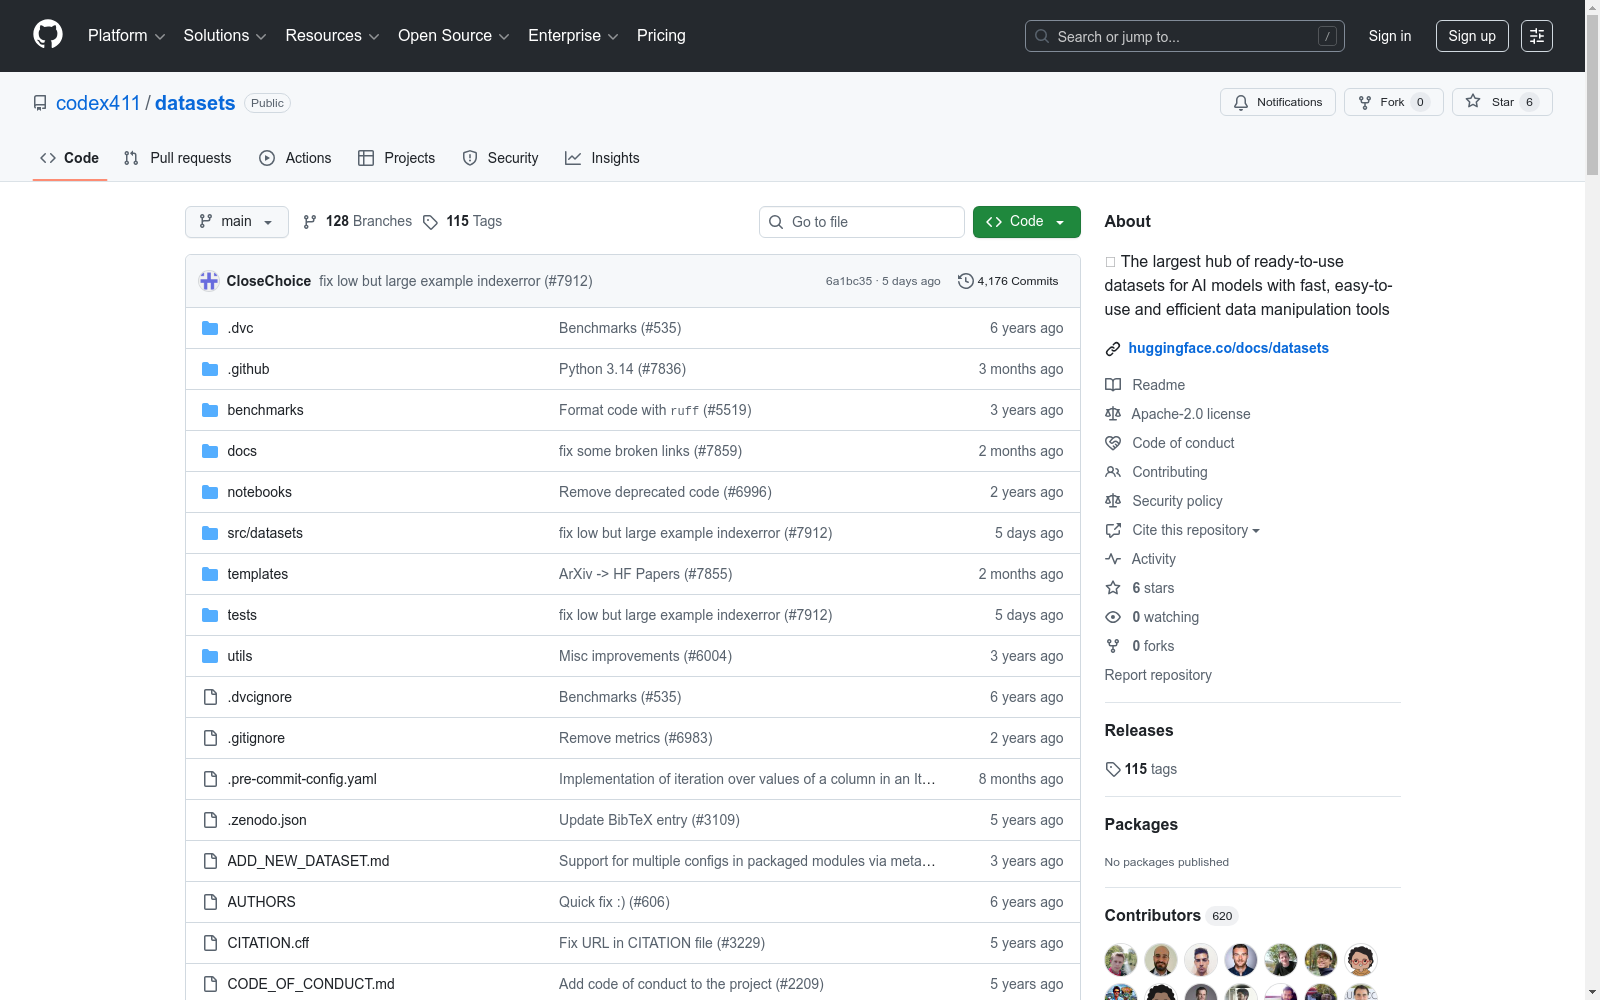Click Report repository link
Screen dimensions: 1600x1000
[x=1158, y=675]
